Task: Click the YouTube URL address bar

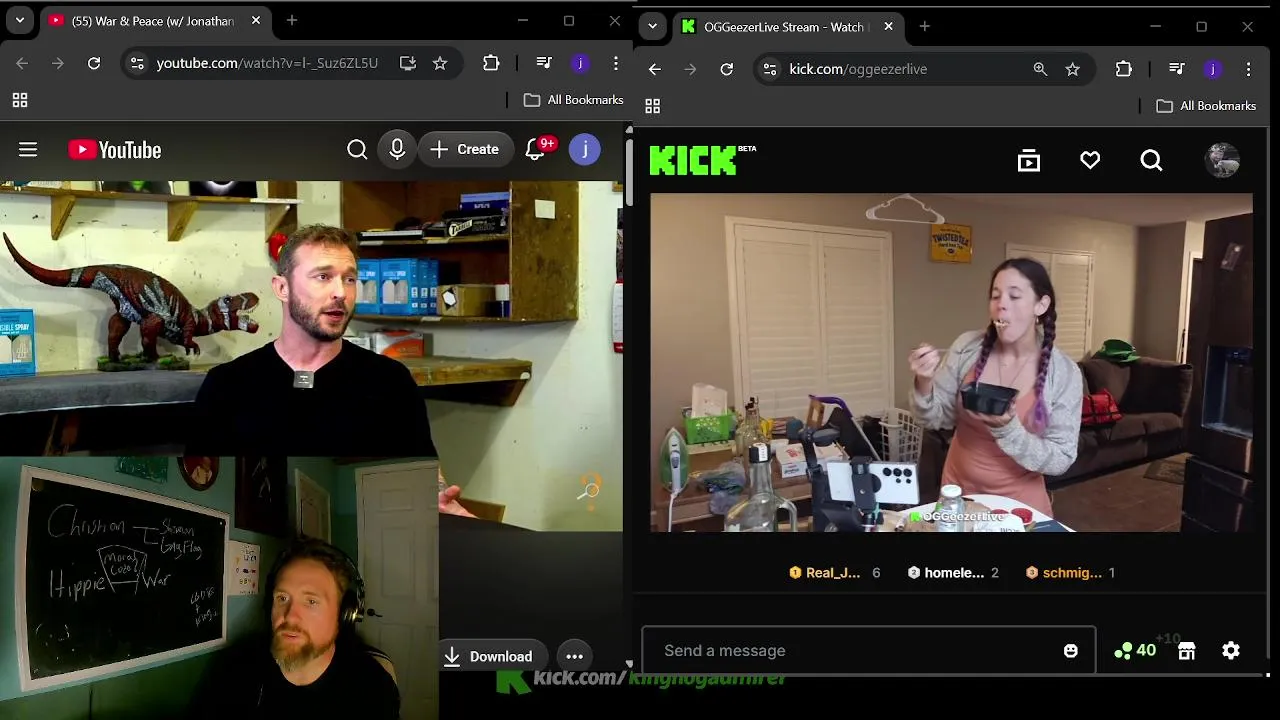Action: click(x=267, y=63)
